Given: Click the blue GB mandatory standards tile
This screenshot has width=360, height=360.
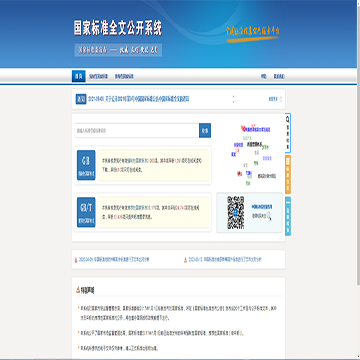Looking at the screenshot, I should click(x=86, y=165).
